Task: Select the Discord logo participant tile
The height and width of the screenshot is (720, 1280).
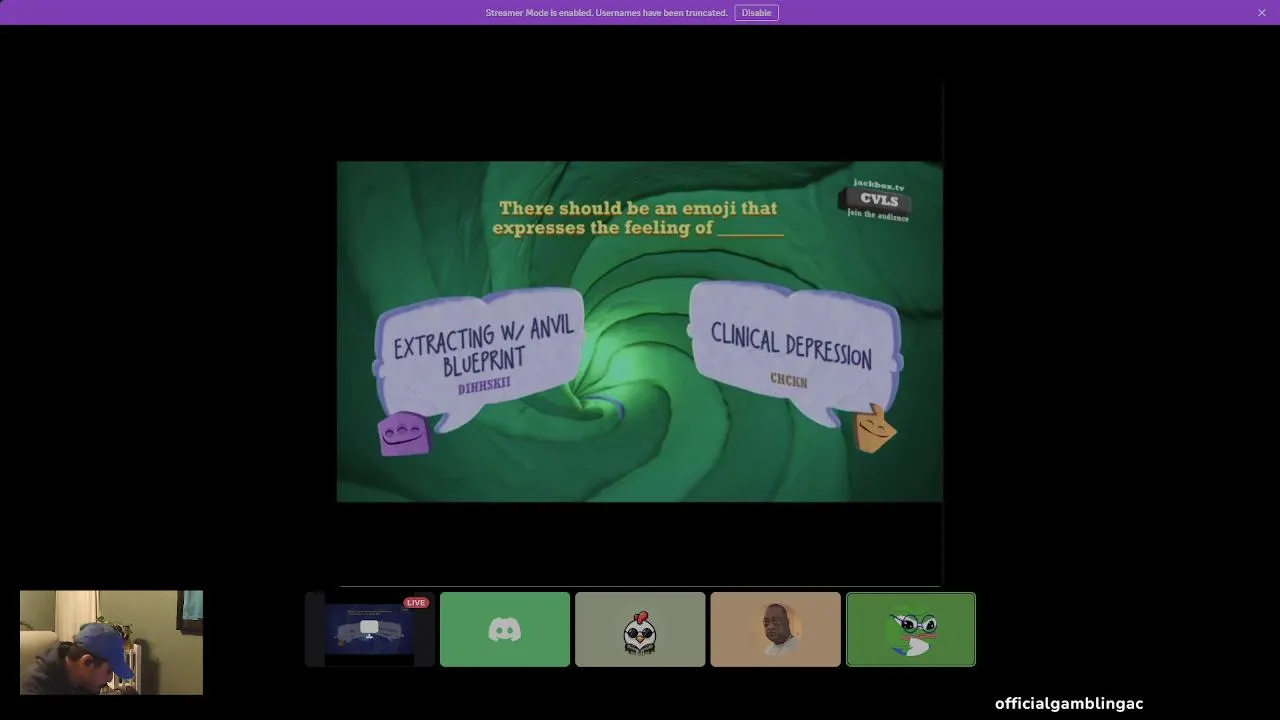Action: [505, 629]
